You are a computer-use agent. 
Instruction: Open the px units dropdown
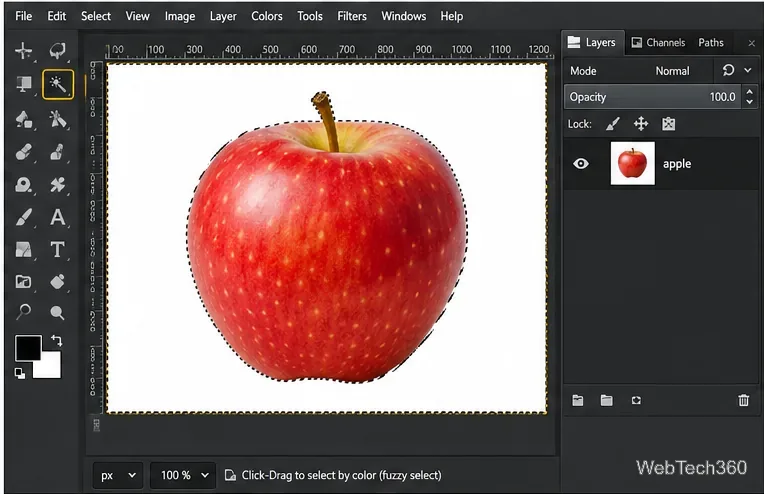tap(118, 475)
